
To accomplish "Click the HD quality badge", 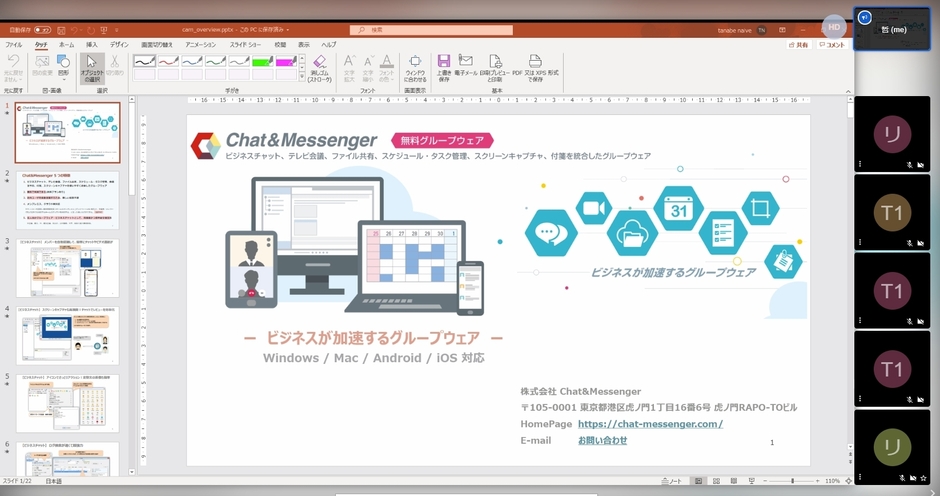I will pos(834,27).
